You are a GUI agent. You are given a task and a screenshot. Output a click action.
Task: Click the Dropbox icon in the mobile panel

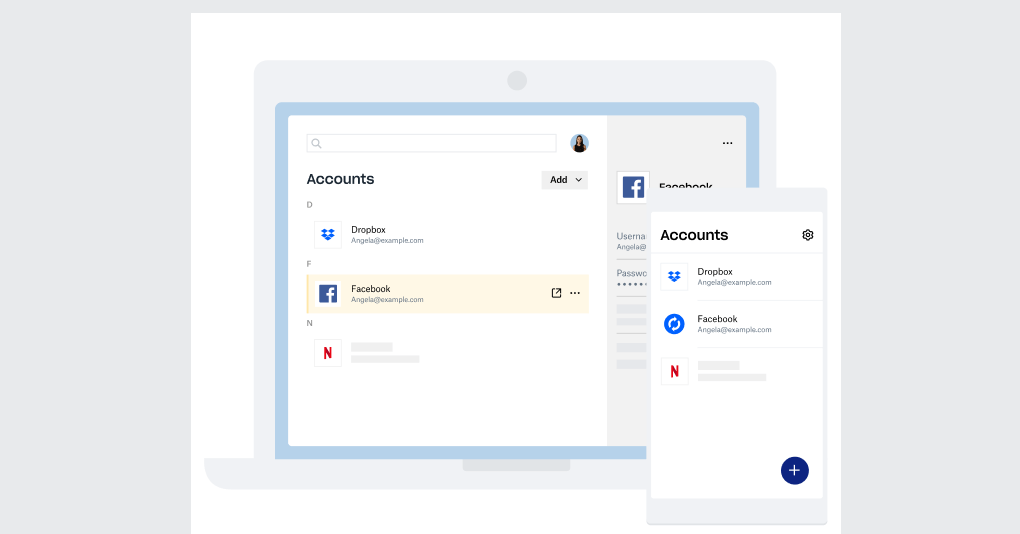tap(674, 276)
